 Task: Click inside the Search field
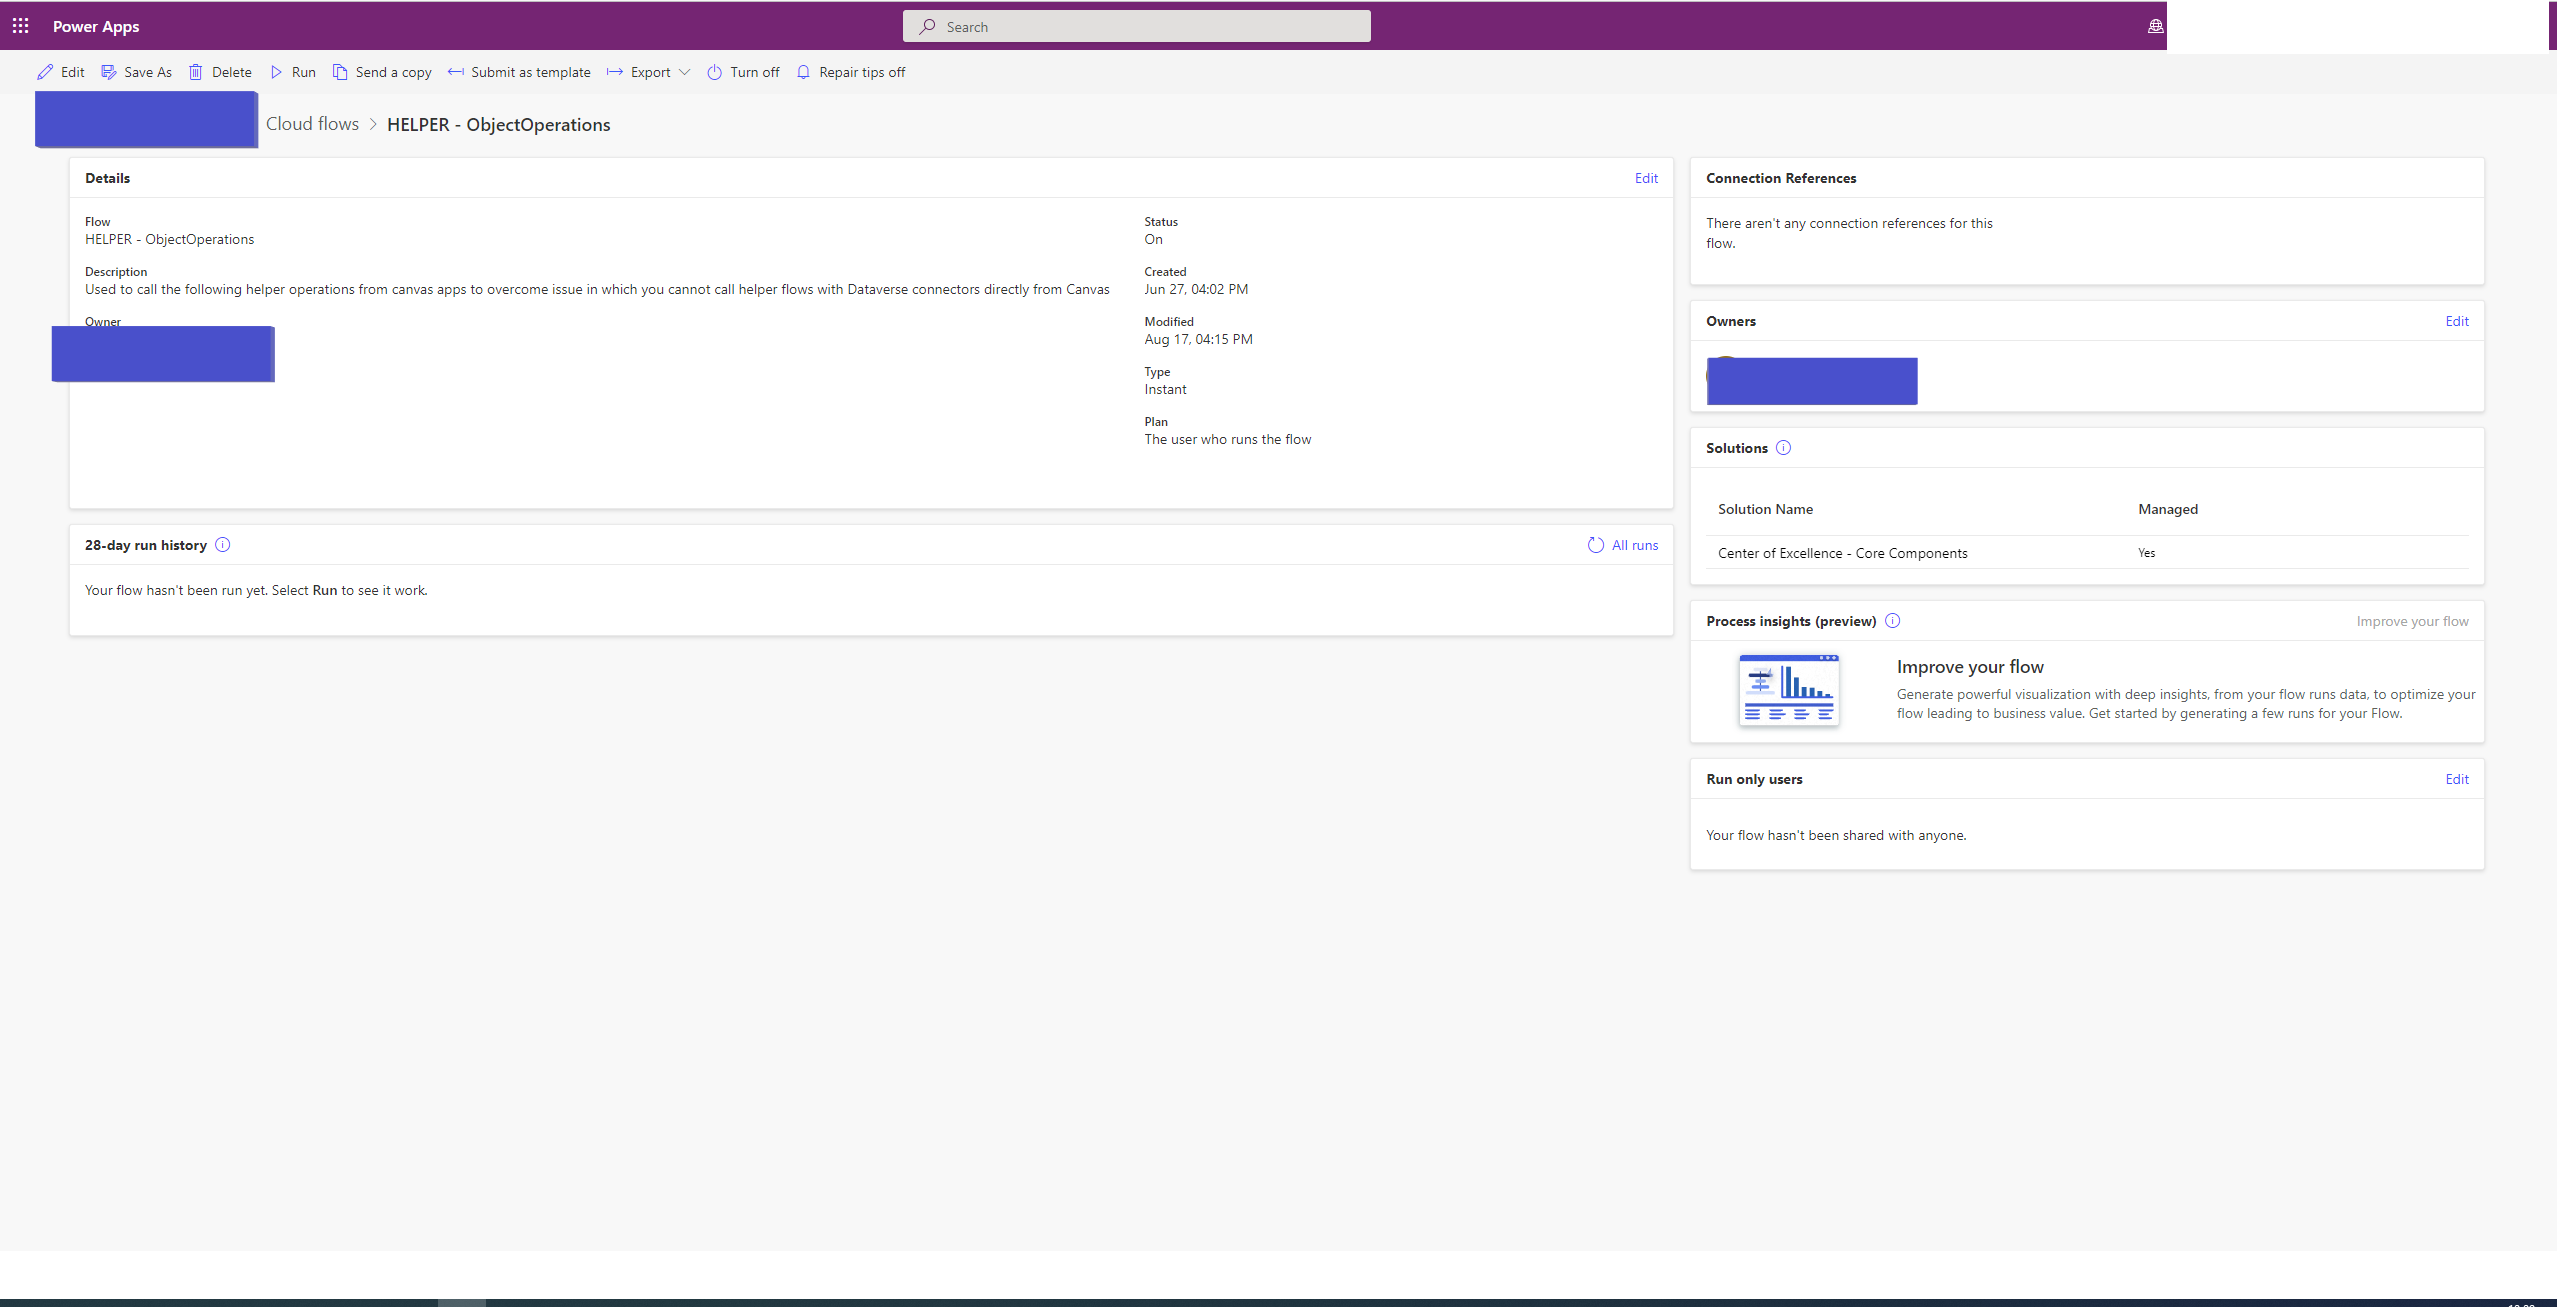click(1137, 26)
